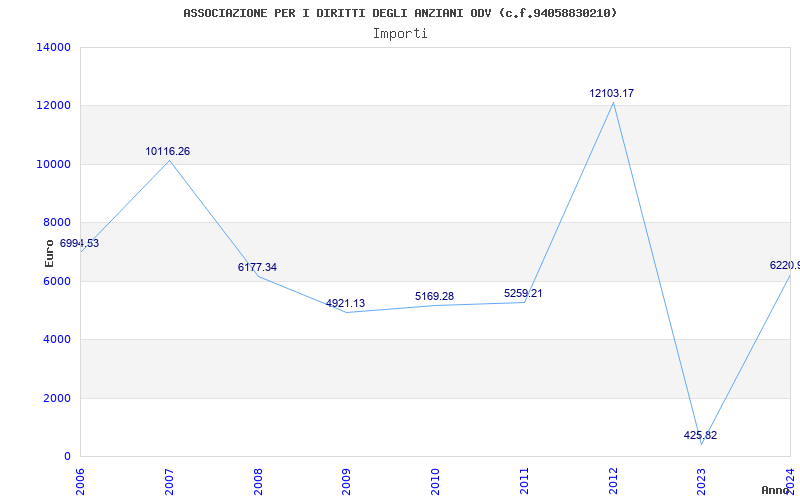The height and width of the screenshot is (500, 800).
Task: Click the 2000 y-axis value
Action: [x=56, y=398]
